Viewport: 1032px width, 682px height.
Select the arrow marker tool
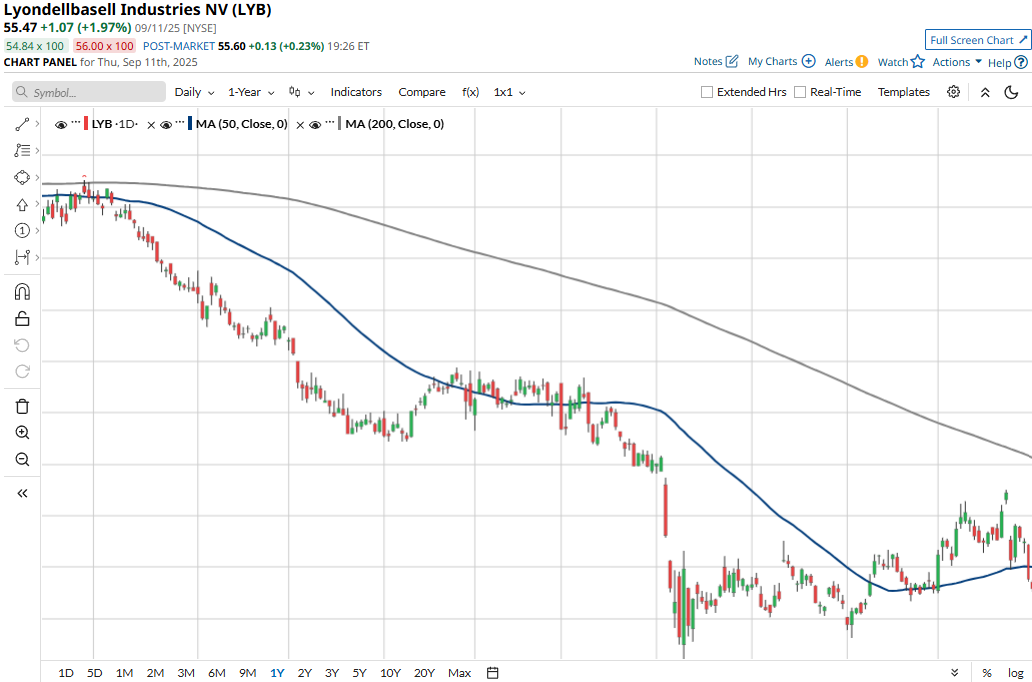[22, 204]
